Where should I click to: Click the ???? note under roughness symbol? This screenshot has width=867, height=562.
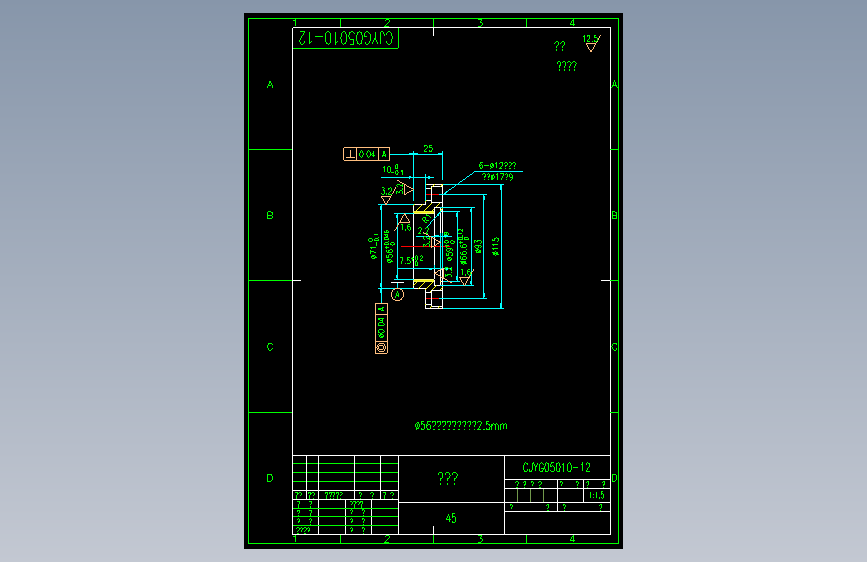(x=567, y=66)
